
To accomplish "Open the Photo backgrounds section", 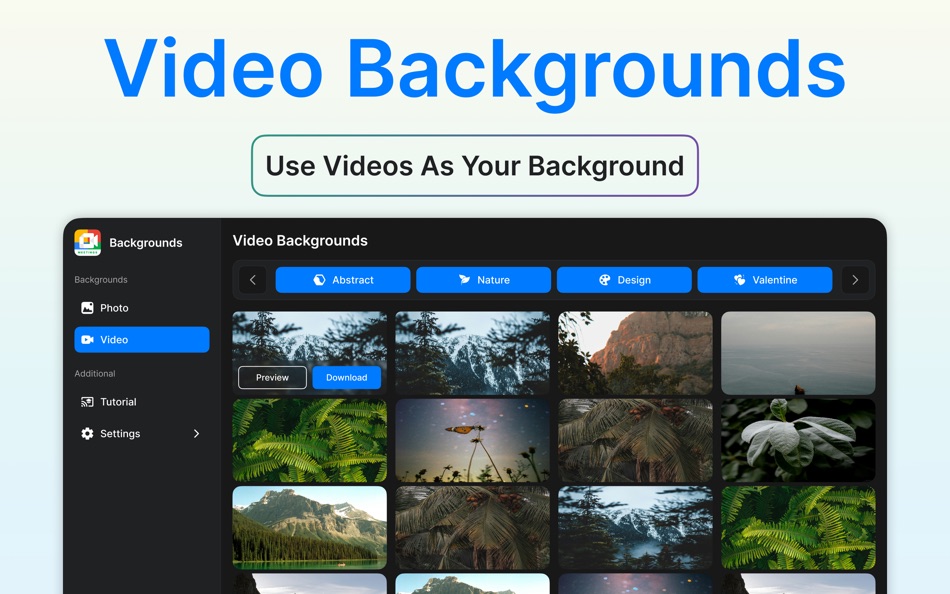I will point(142,308).
